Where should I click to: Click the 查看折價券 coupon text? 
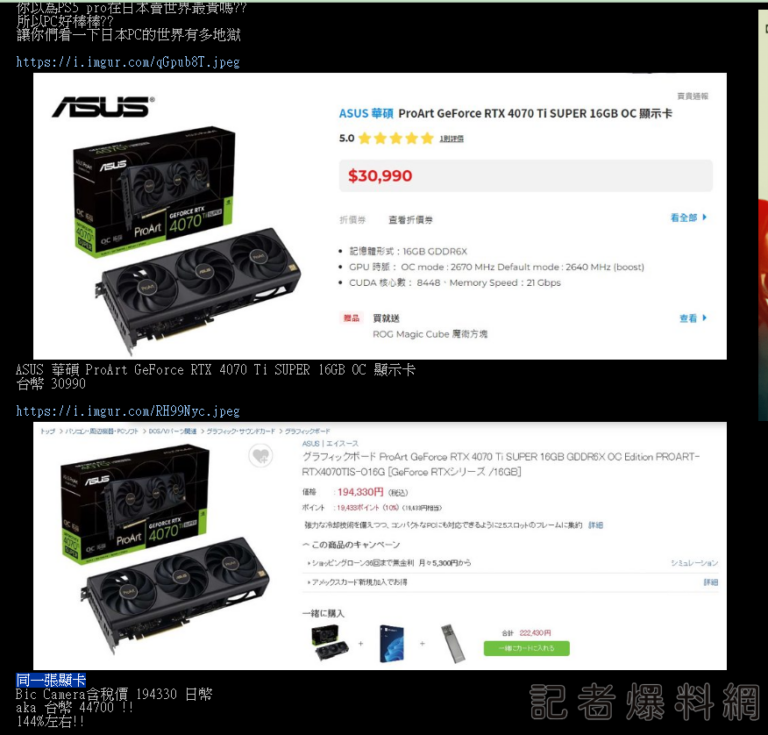coord(410,220)
